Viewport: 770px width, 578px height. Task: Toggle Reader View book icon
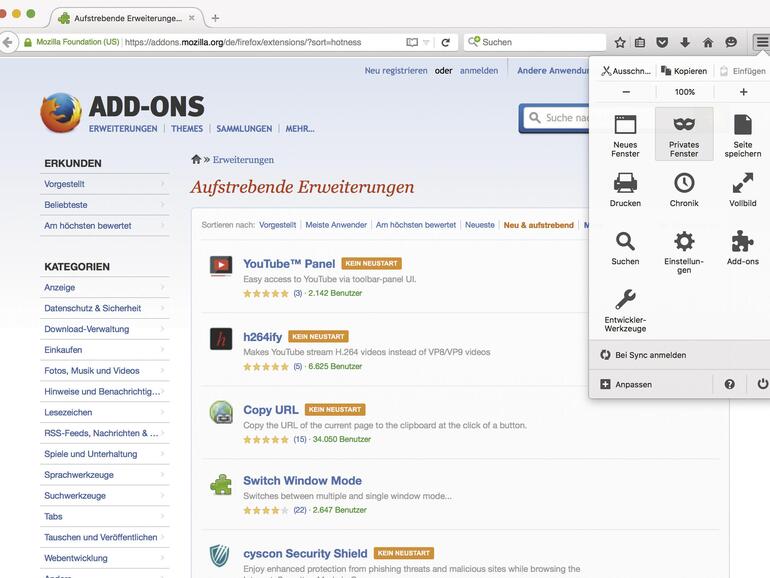[x=412, y=42]
